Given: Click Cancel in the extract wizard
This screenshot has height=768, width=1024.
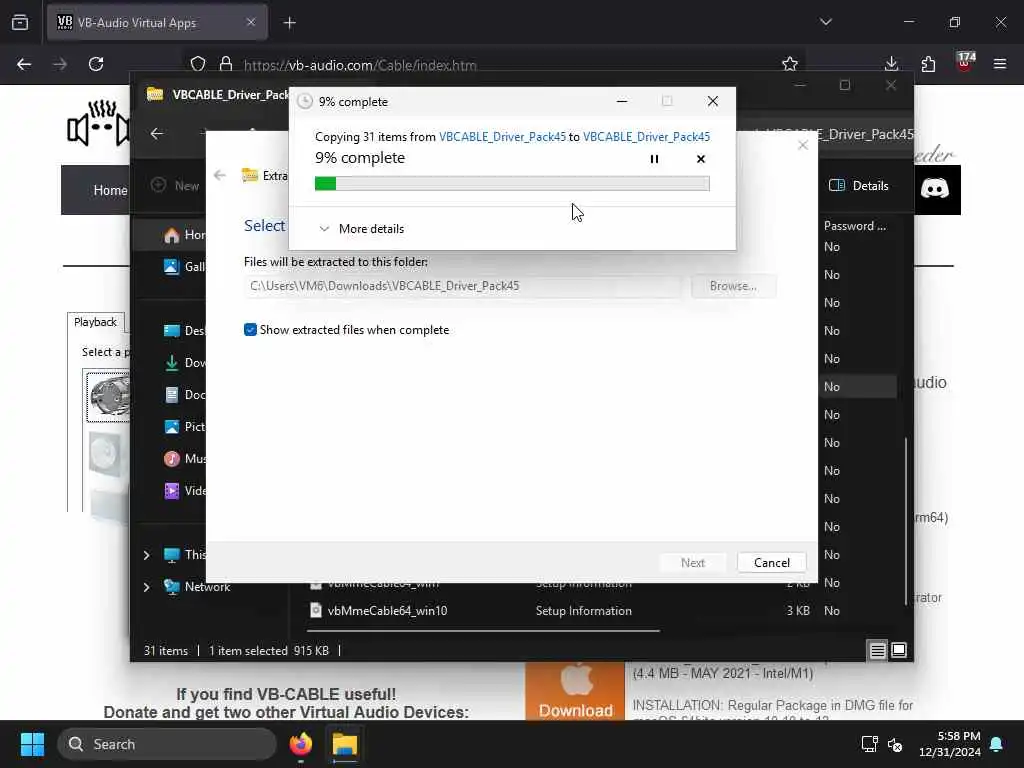Looking at the screenshot, I should pyautogui.click(x=771, y=562).
